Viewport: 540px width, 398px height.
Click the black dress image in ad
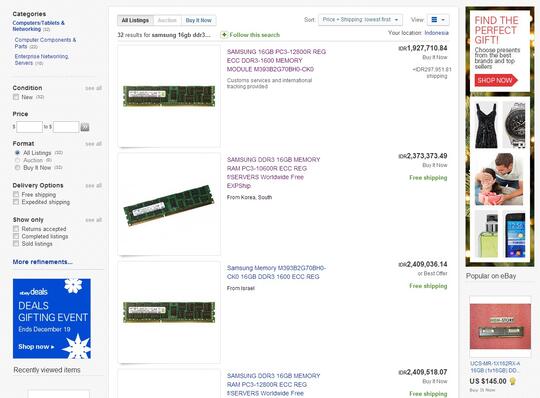[x=486, y=125]
